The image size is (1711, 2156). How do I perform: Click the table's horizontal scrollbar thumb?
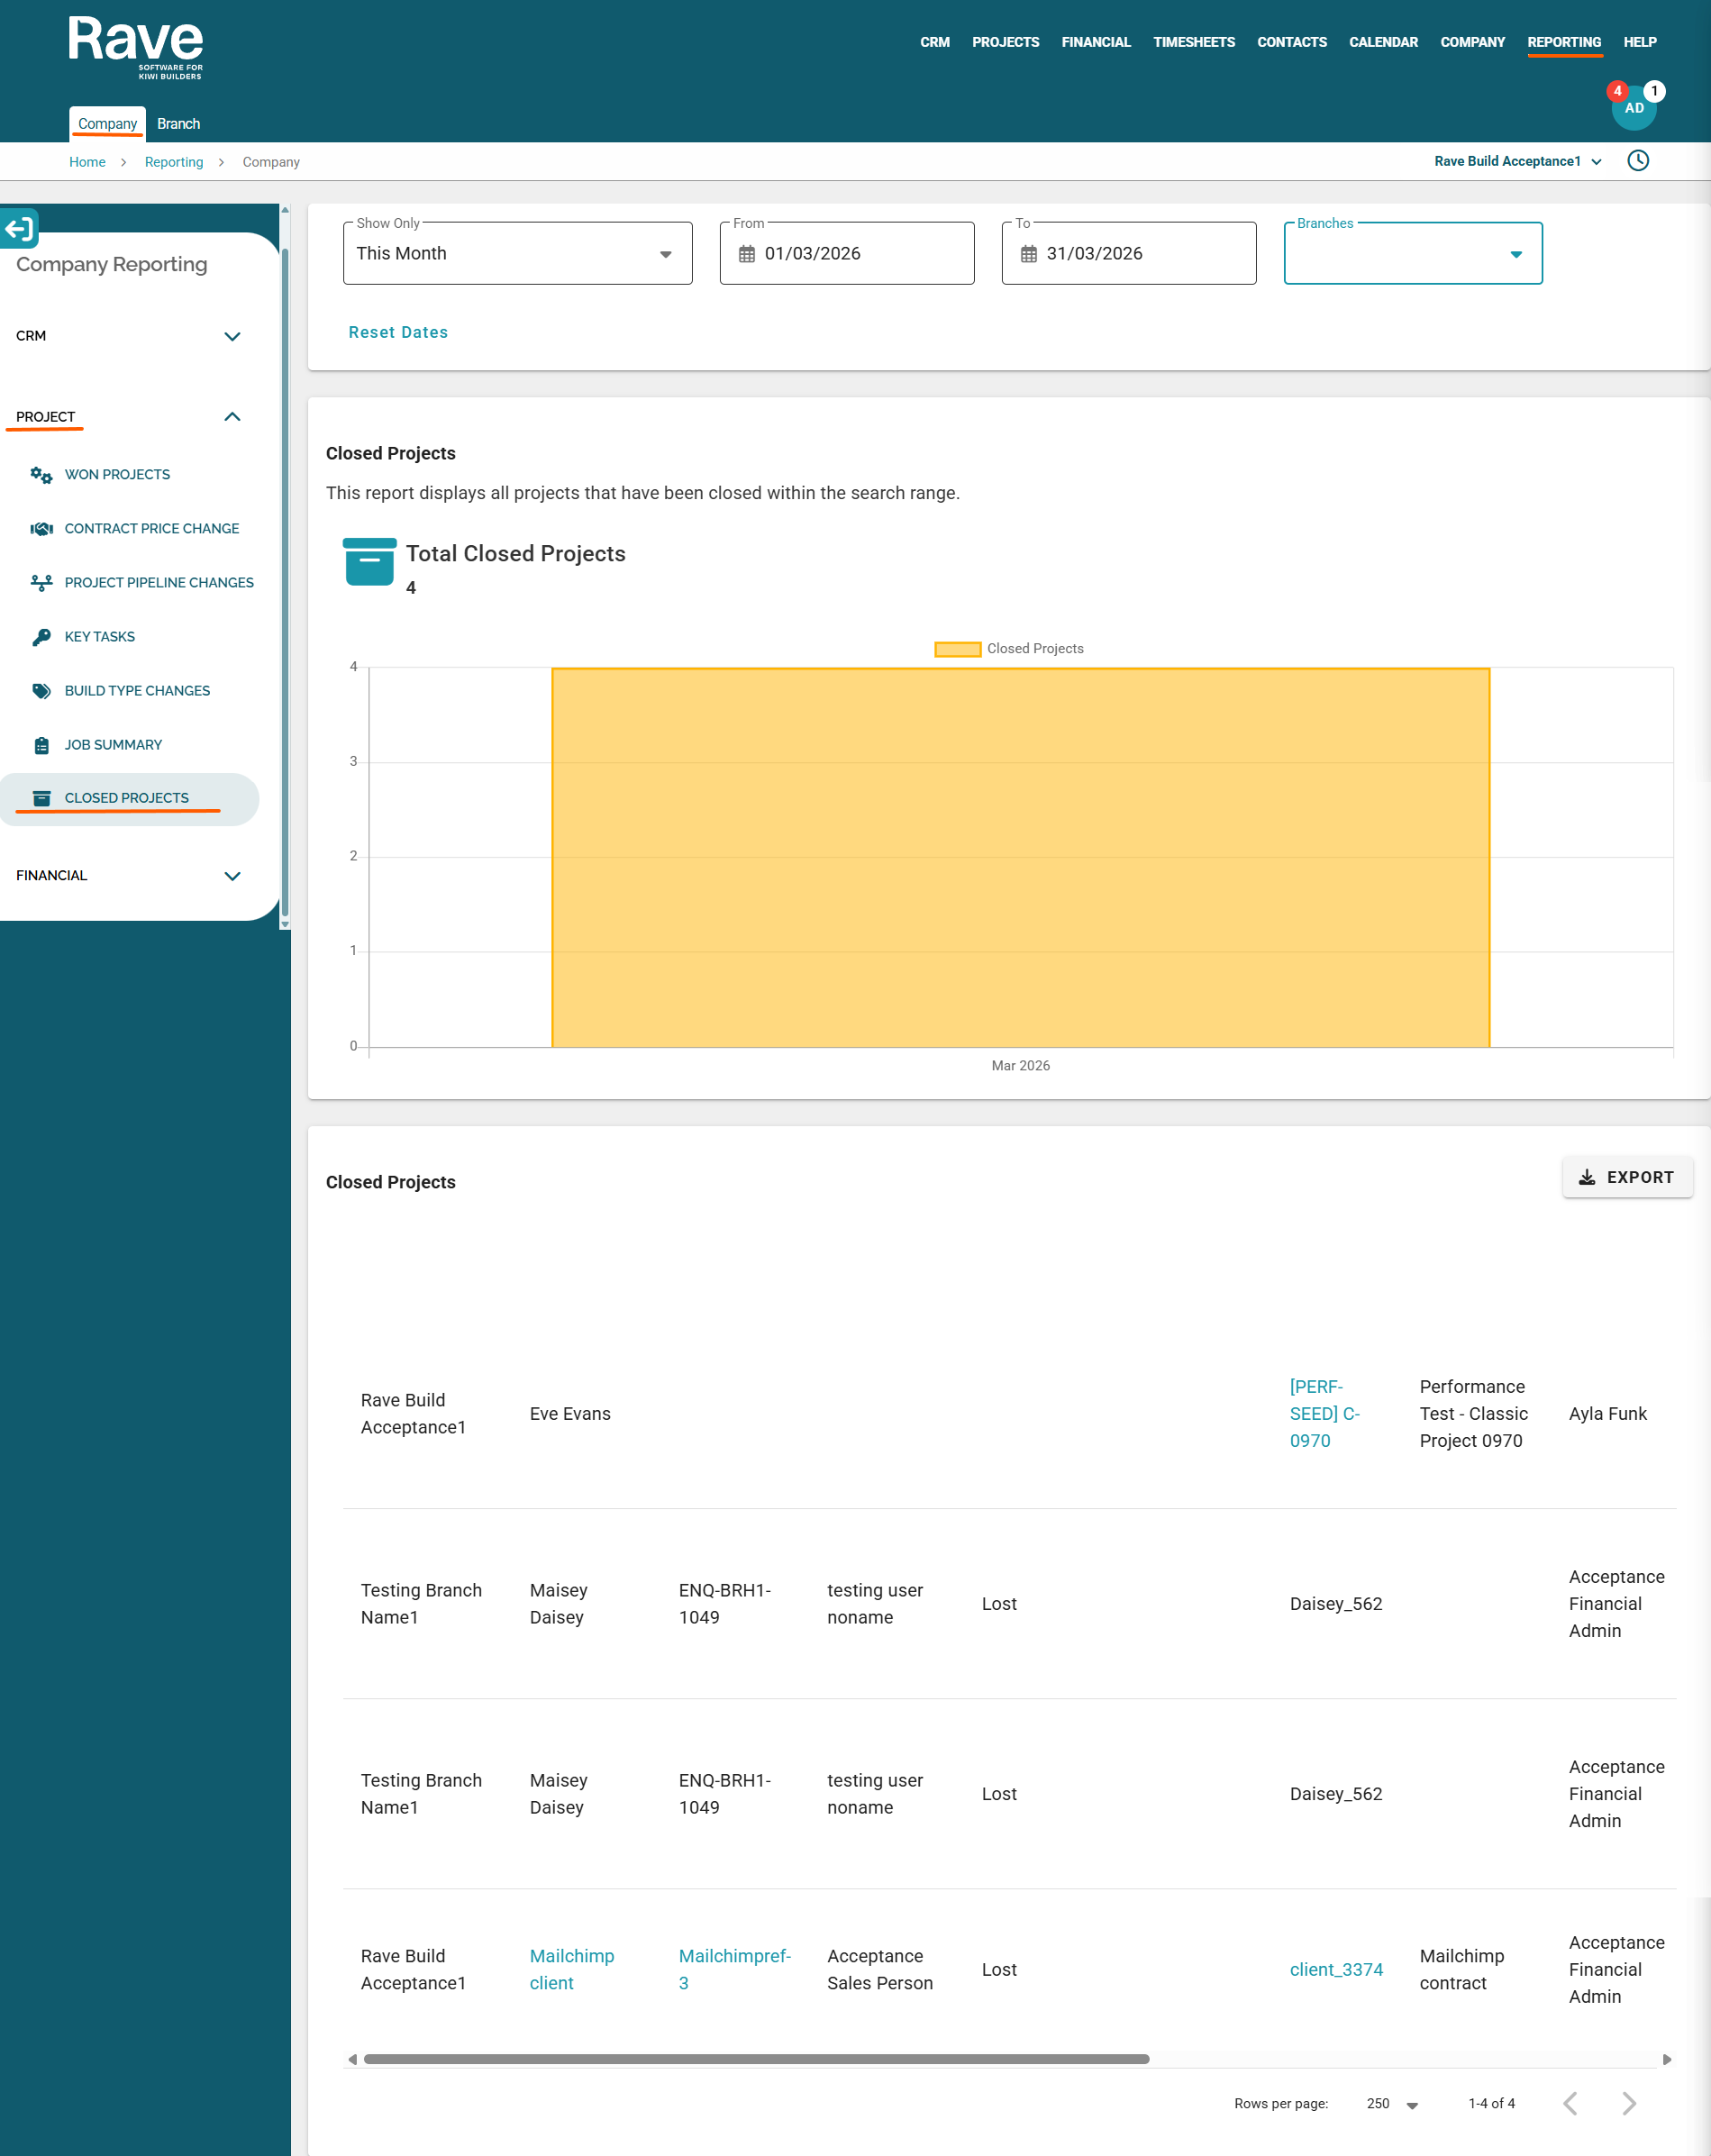[x=757, y=2060]
